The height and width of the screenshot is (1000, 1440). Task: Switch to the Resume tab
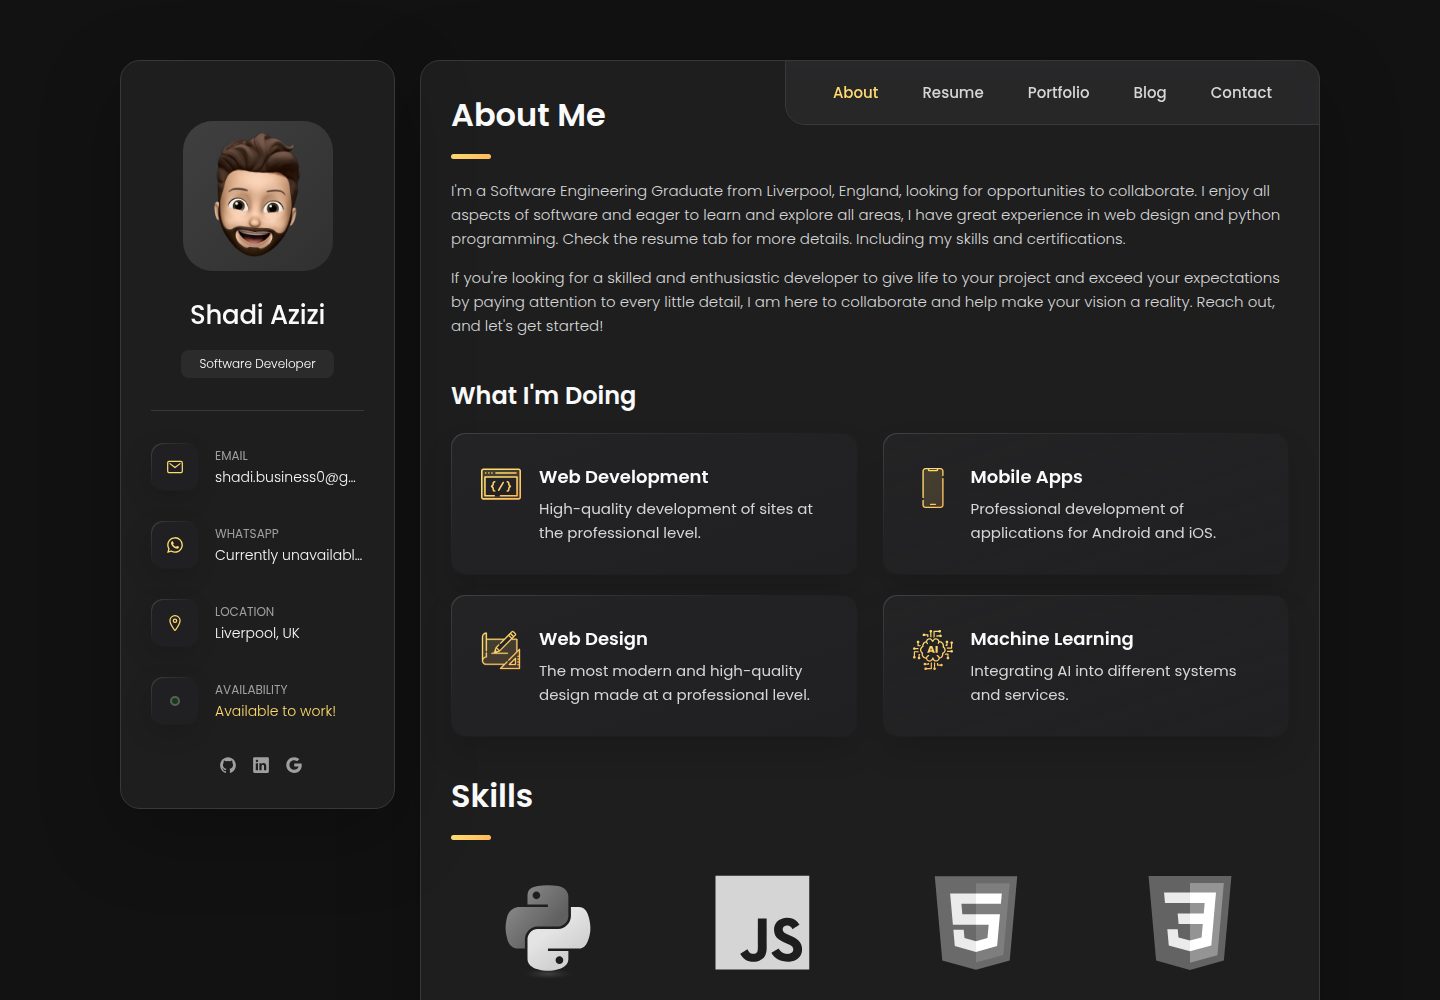point(953,92)
